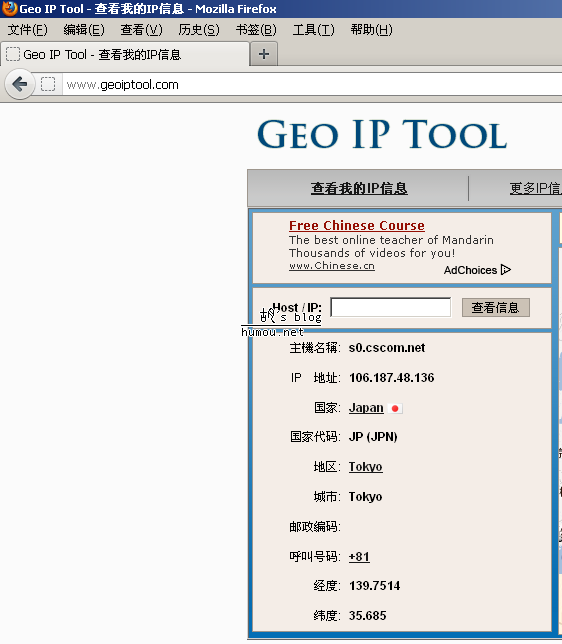Click the hostname value s0.cscom.net
This screenshot has height=644, width=562.
coord(387,348)
